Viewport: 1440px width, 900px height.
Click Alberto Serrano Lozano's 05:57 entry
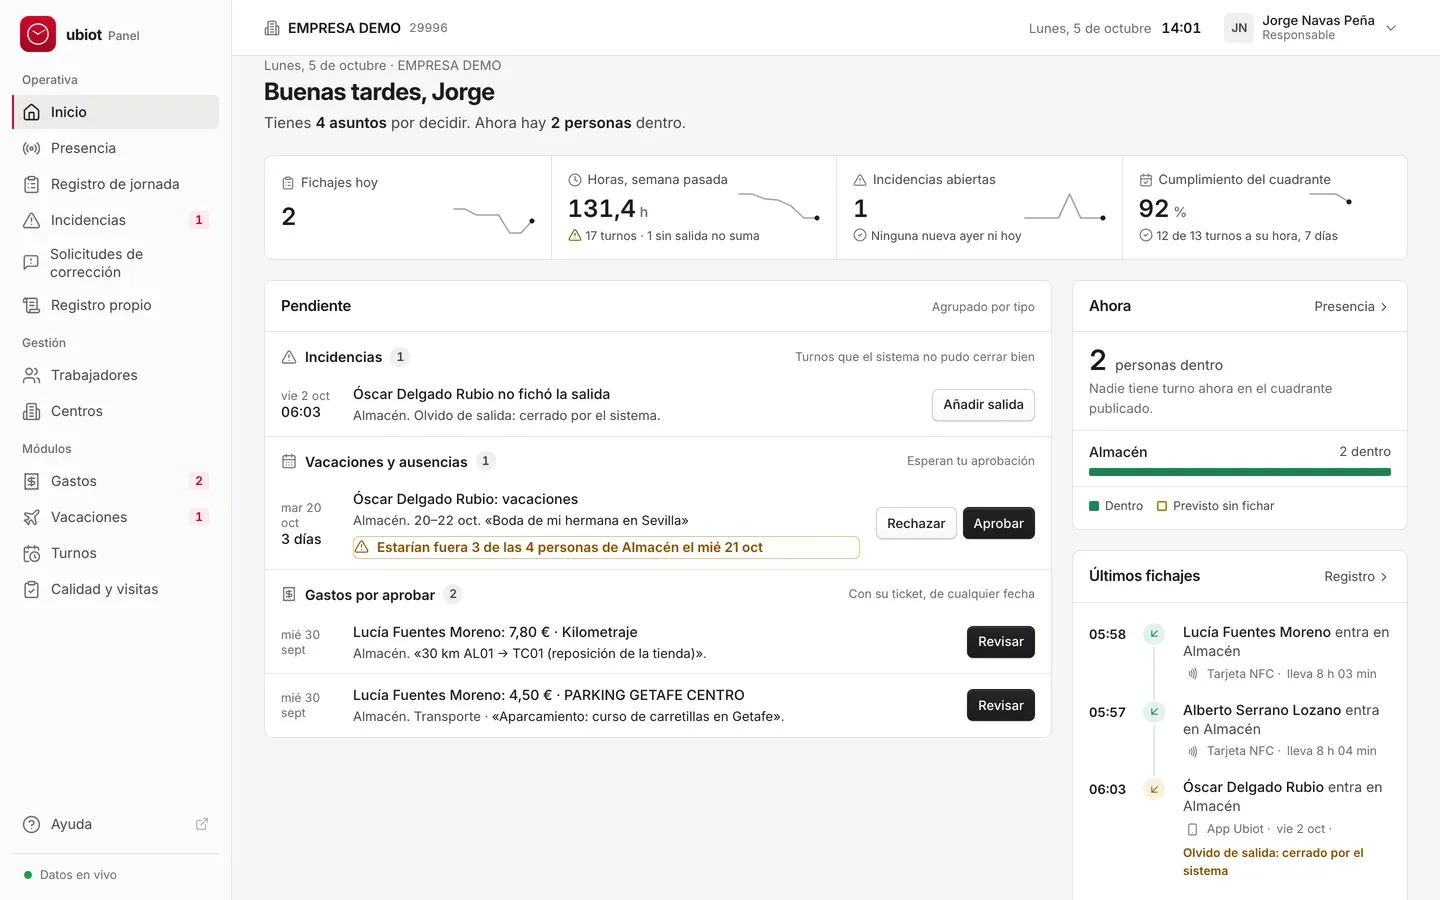1240,730
